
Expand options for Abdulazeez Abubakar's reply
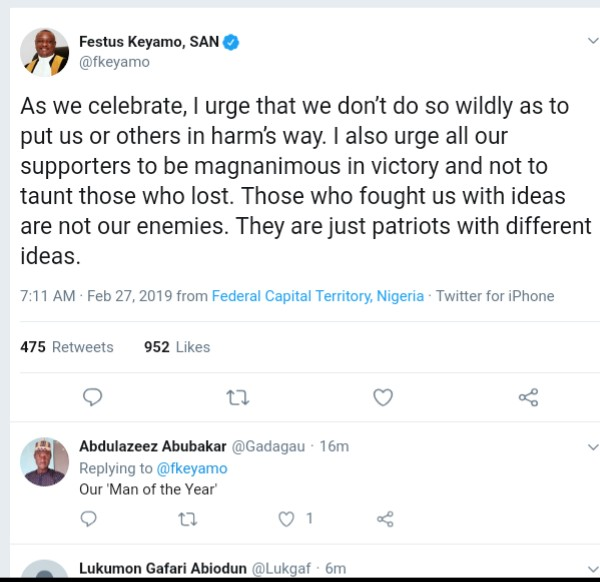pos(591,446)
